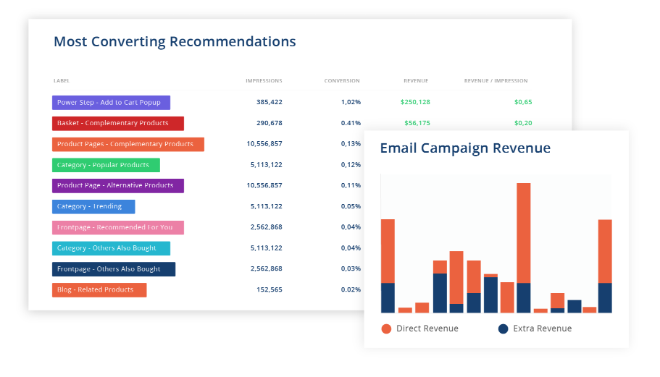Click the Category - Popular Products label

[x=106, y=165]
